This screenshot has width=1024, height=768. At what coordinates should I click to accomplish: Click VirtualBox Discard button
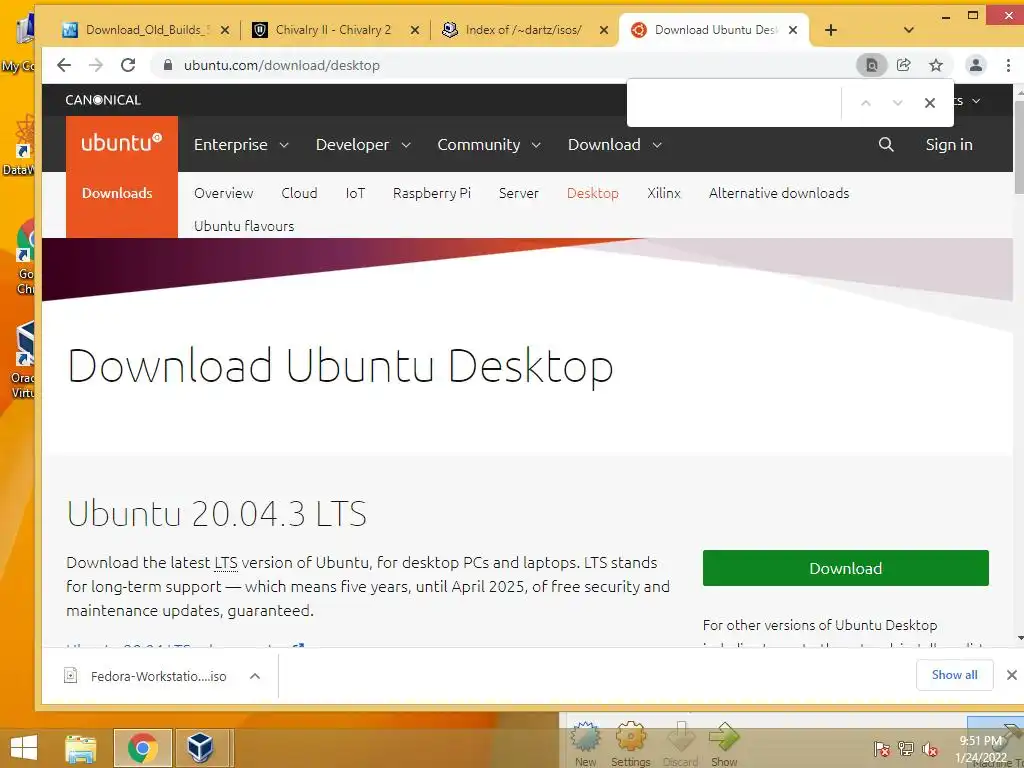[680, 744]
